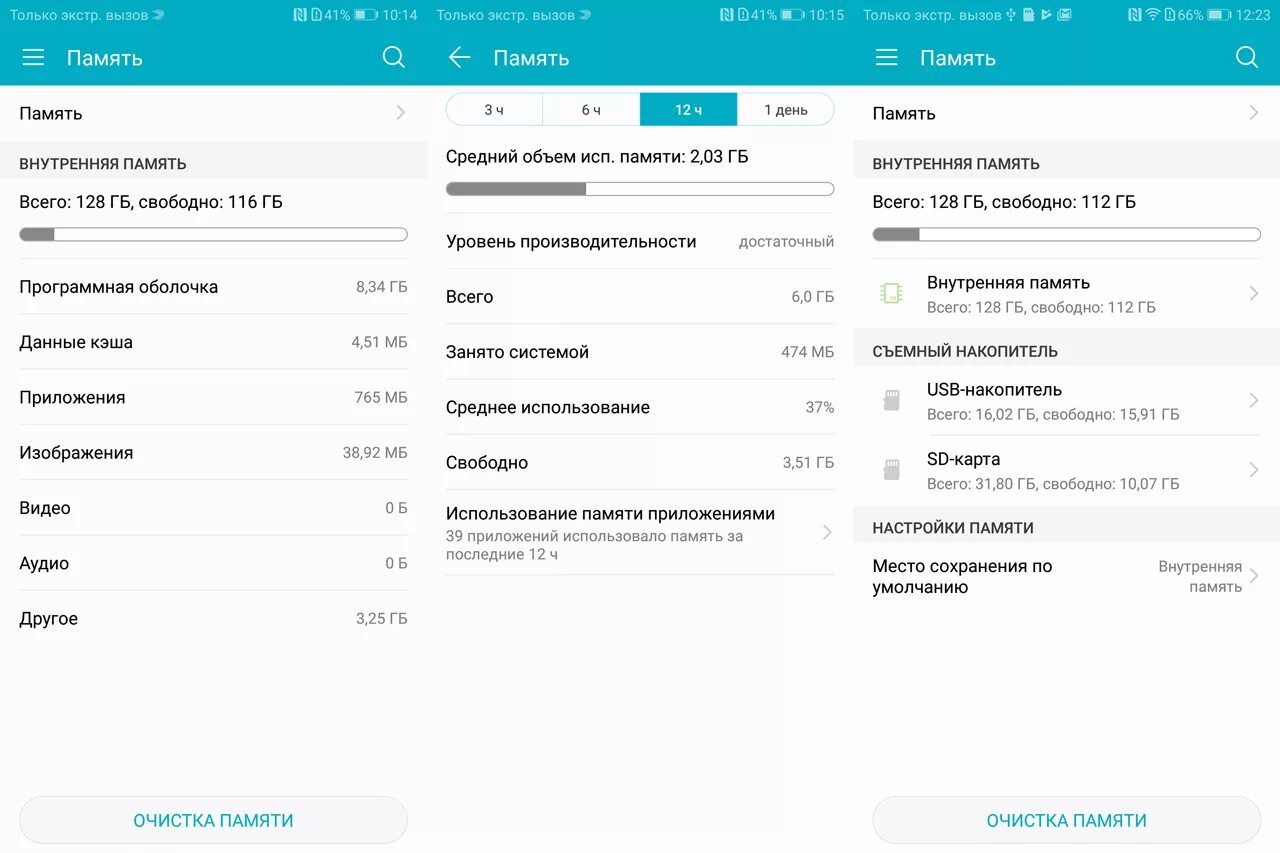Open USB-накопитель row chevron
1280x853 pixels.
[x=1253, y=400]
